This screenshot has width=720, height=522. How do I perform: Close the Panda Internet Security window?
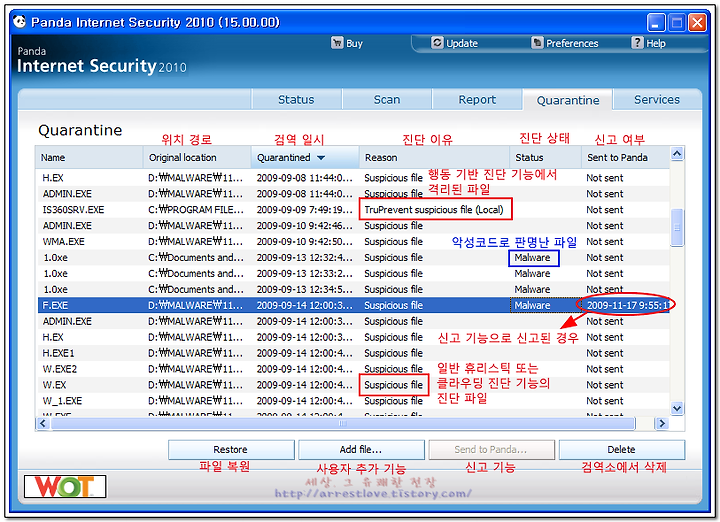tap(697, 22)
